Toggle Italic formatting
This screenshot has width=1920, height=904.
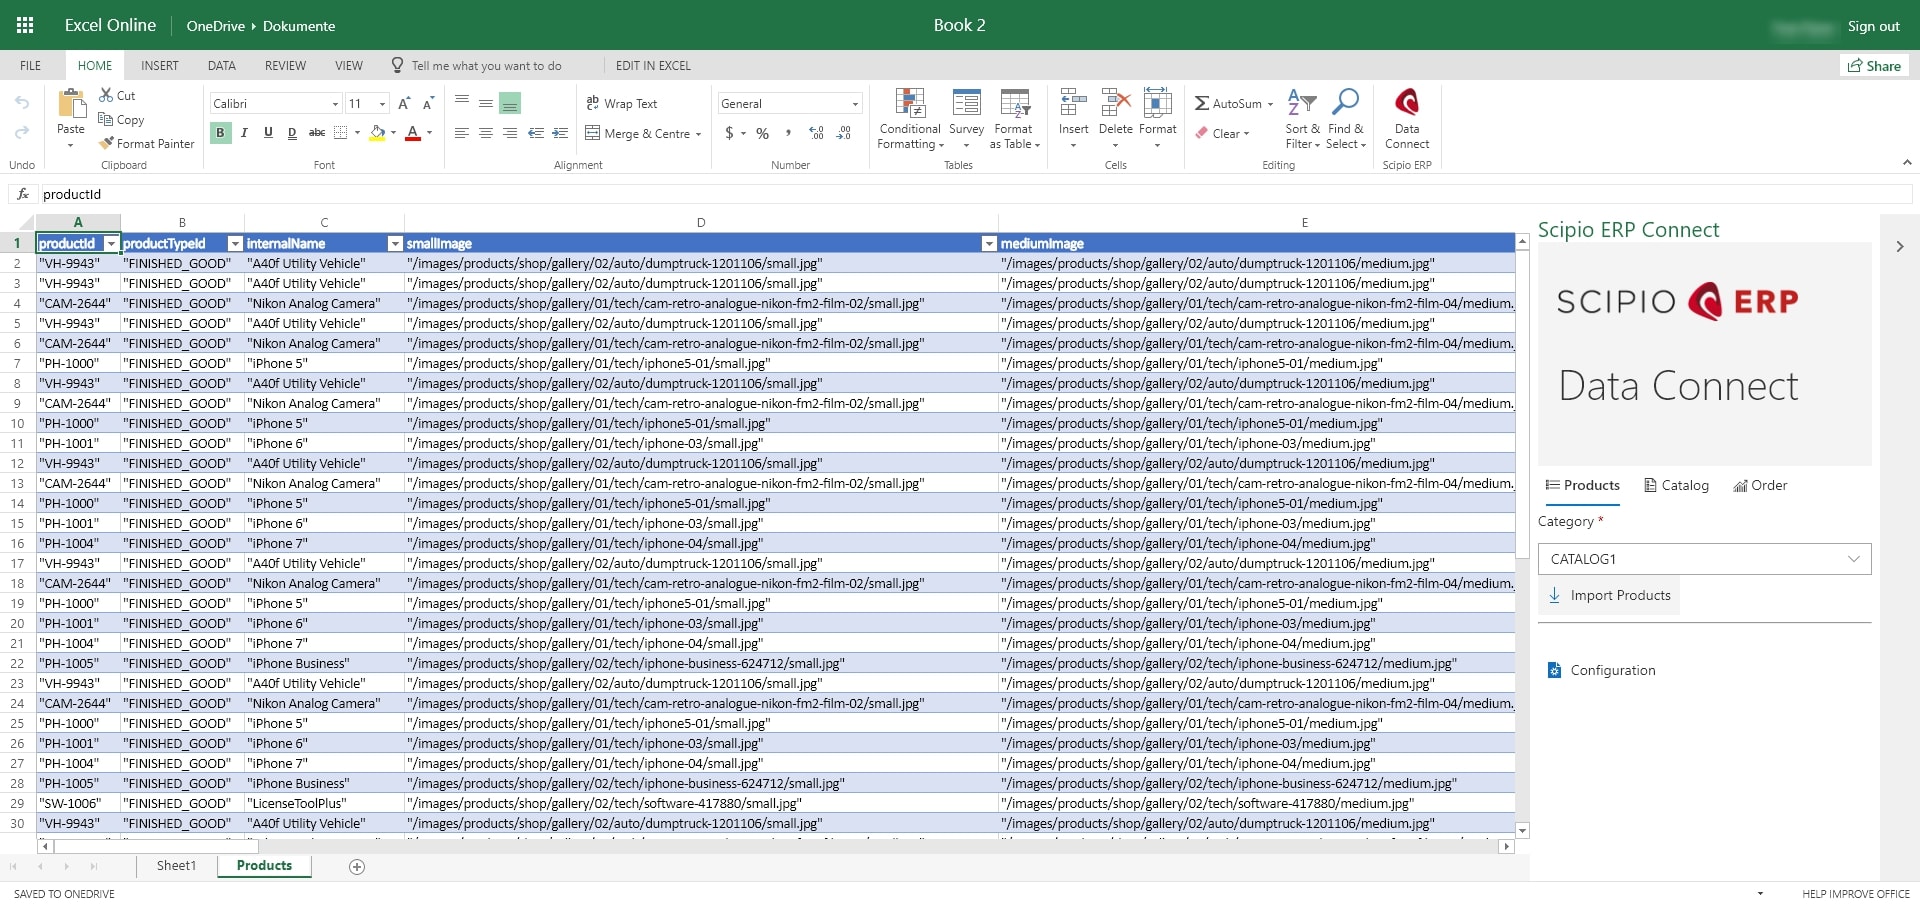pyautogui.click(x=244, y=133)
